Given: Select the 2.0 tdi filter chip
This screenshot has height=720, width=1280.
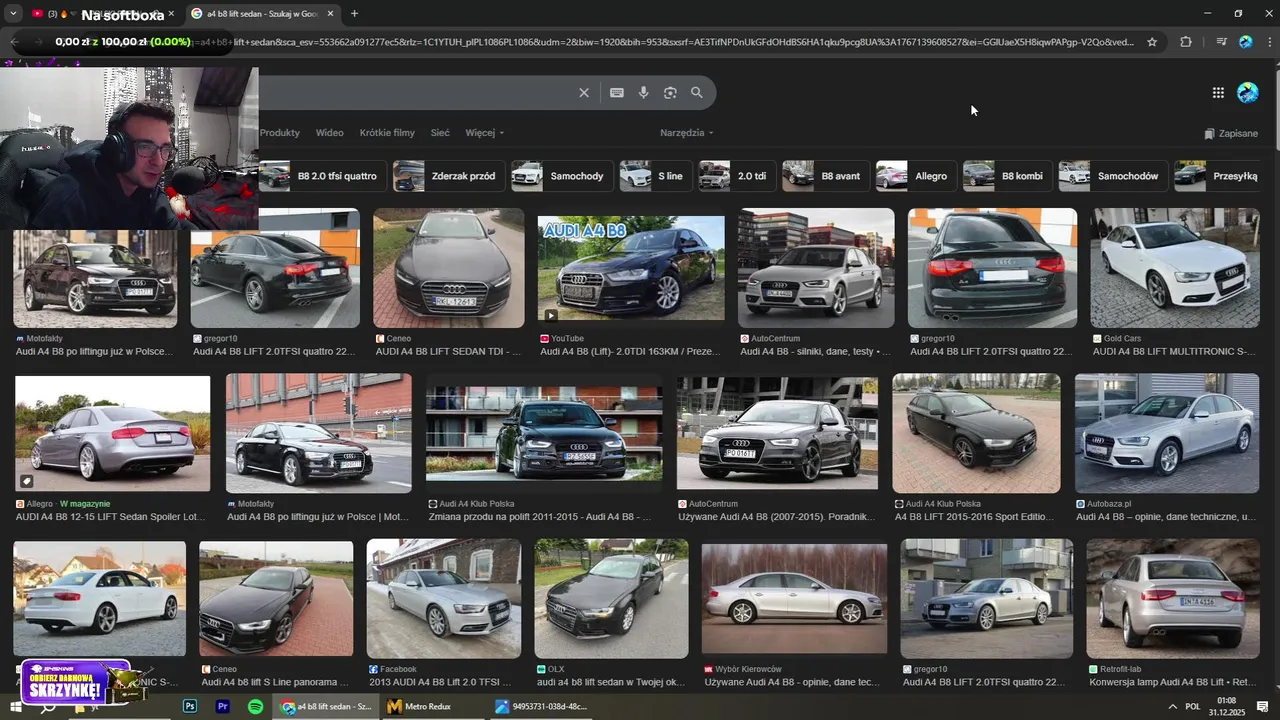Looking at the screenshot, I should (x=737, y=176).
